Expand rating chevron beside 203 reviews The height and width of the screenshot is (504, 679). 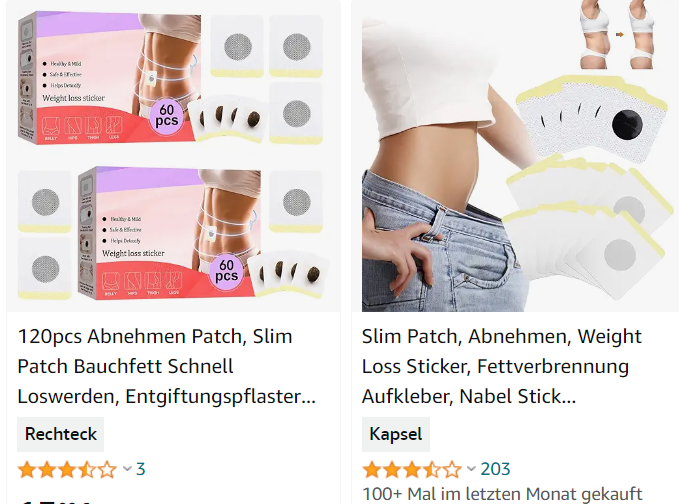click(x=471, y=469)
